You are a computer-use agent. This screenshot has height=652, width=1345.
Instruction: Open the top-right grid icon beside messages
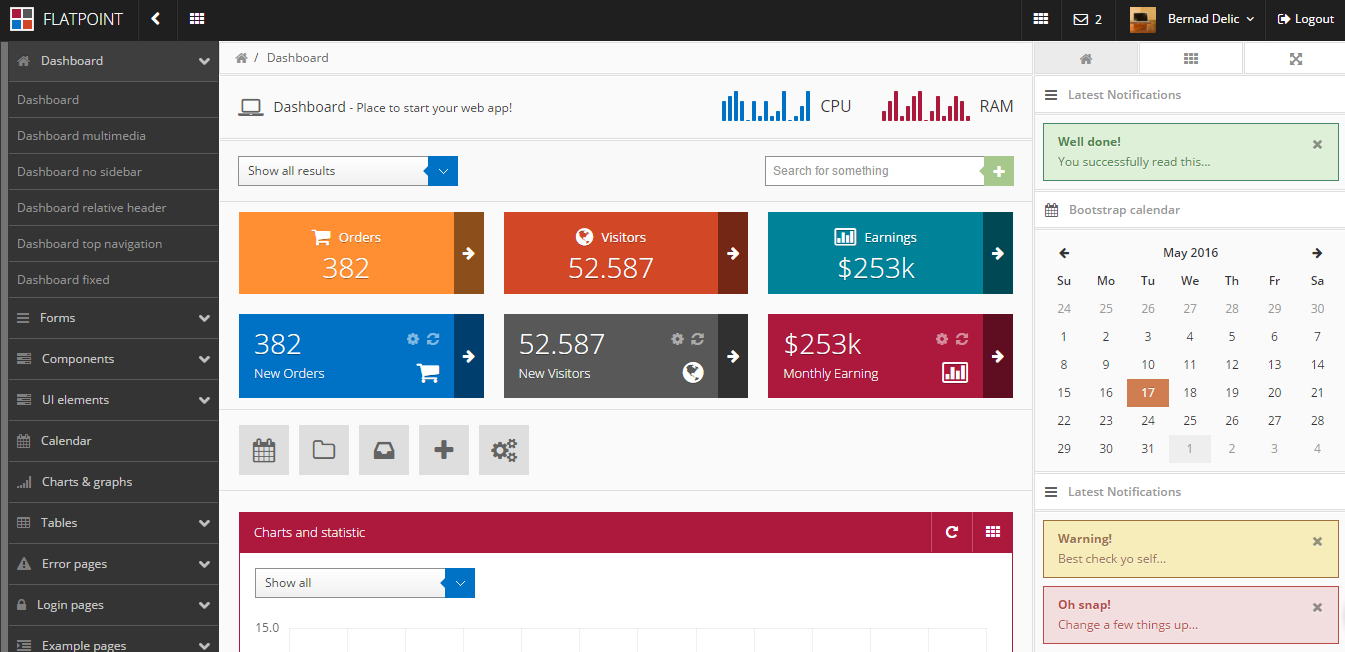1041,19
